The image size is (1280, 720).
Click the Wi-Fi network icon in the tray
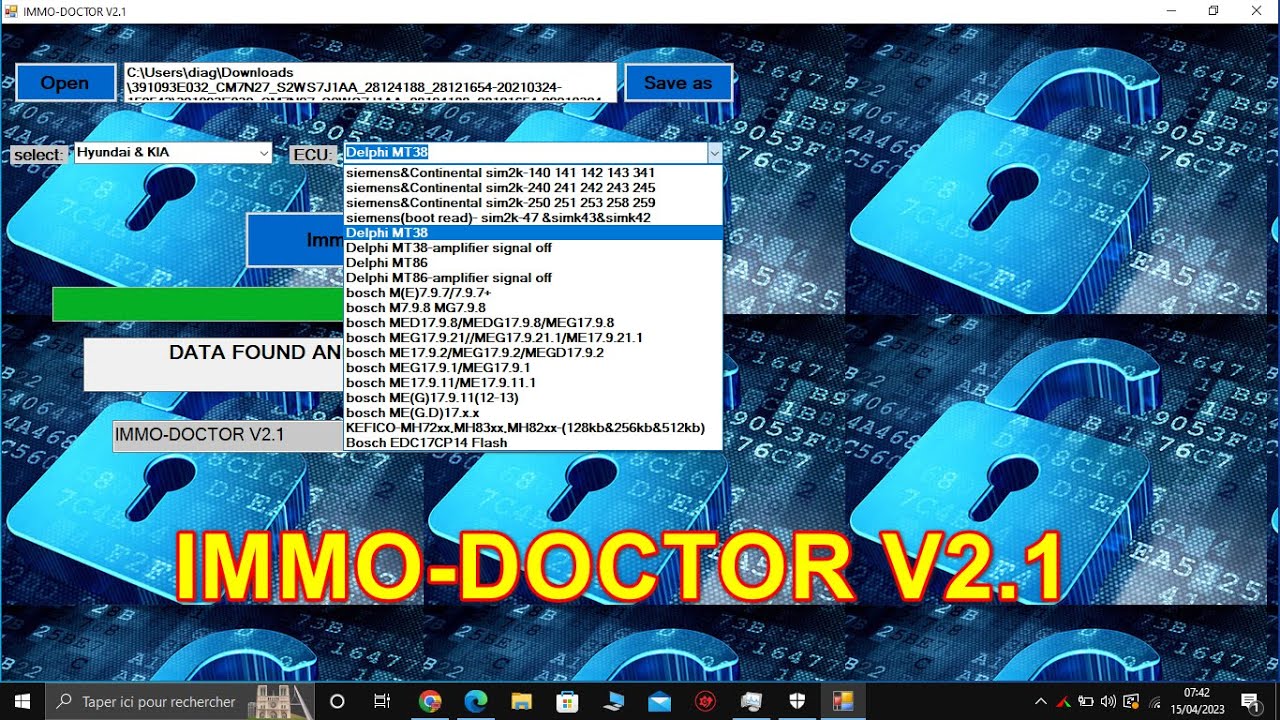tap(1155, 701)
